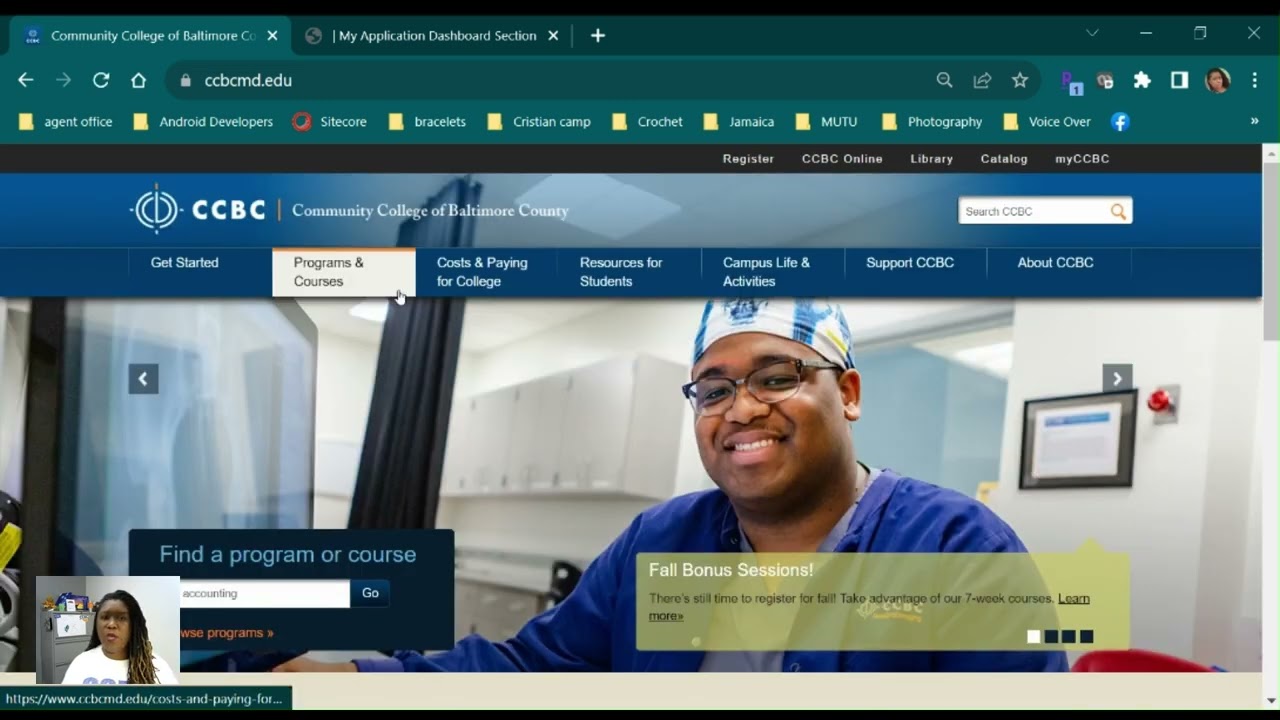
Task: Open the Chrome three-dot menu
Action: (1255, 80)
